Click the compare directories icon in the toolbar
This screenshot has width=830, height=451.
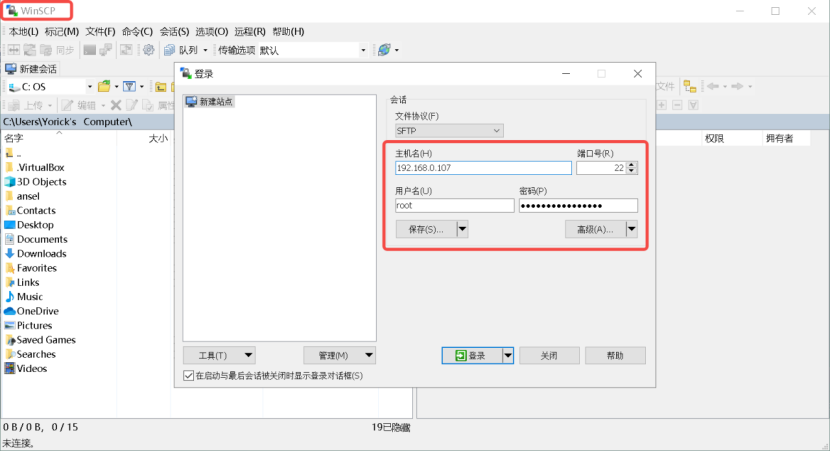(14, 50)
